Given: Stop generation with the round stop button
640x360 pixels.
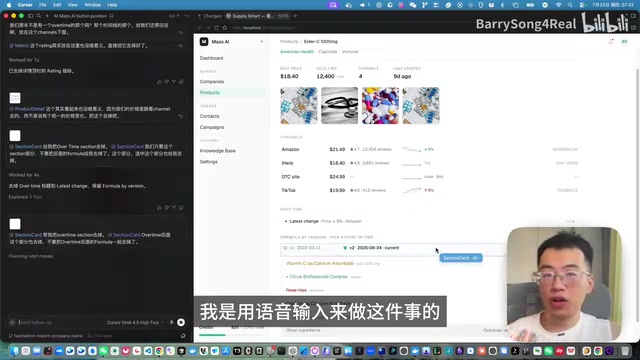Looking at the screenshot, I should (181, 322).
